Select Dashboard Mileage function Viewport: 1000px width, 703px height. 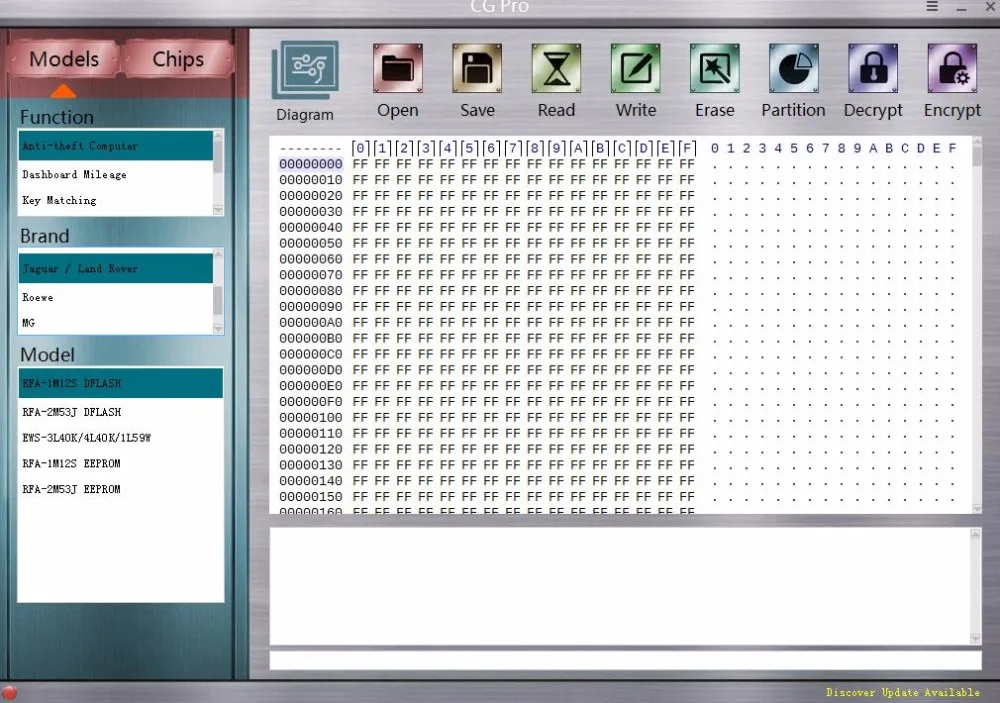point(115,174)
